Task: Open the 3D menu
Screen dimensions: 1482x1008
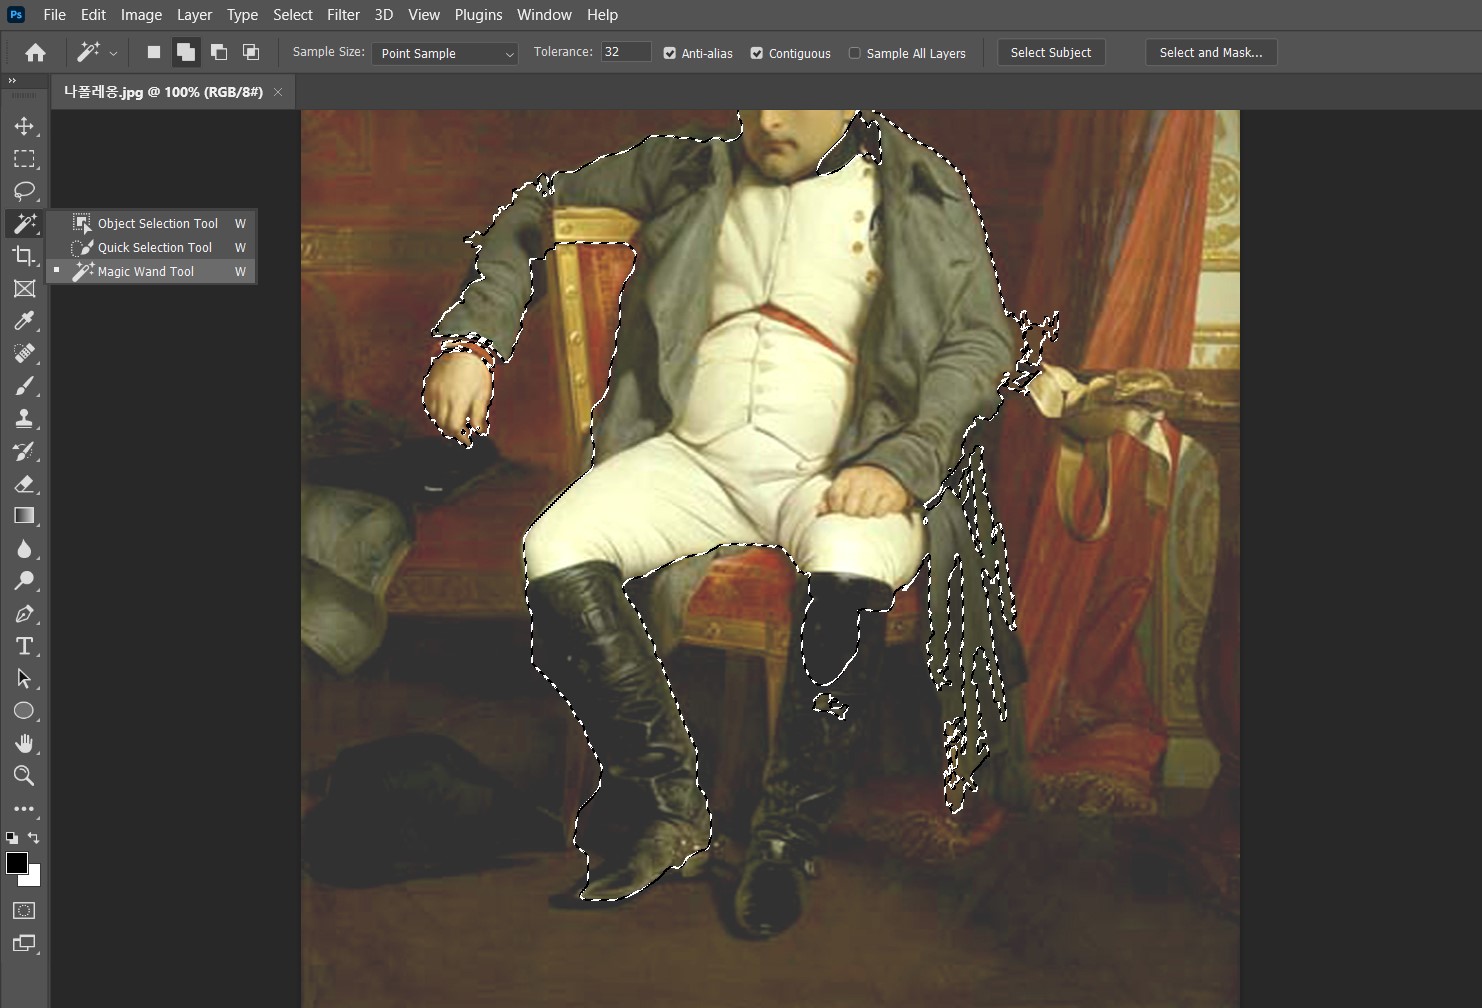Action: 384,15
